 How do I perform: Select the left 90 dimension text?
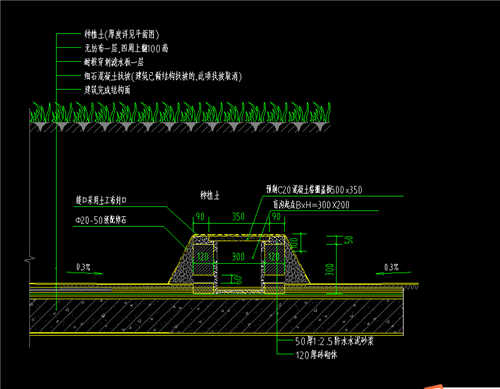click(200, 217)
